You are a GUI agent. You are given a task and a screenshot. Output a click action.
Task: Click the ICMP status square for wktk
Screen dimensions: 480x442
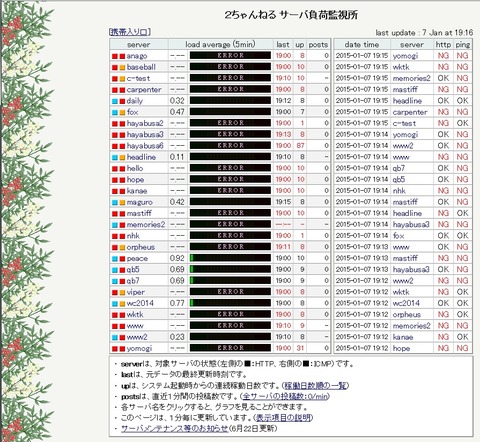click(x=122, y=315)
